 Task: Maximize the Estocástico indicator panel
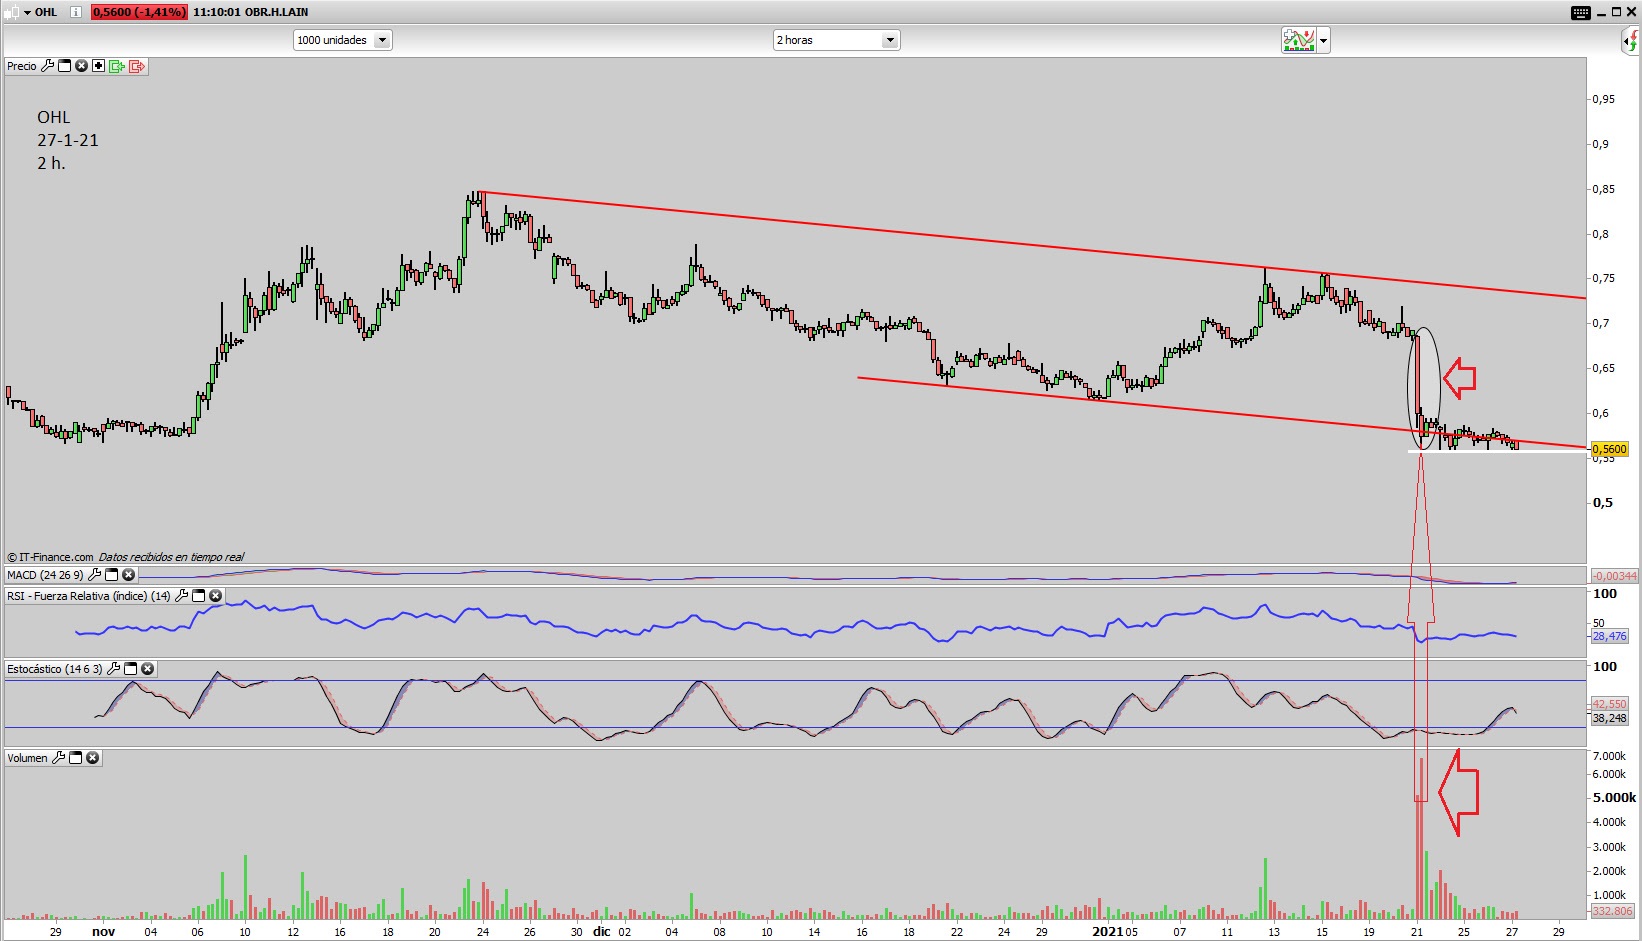130,669
